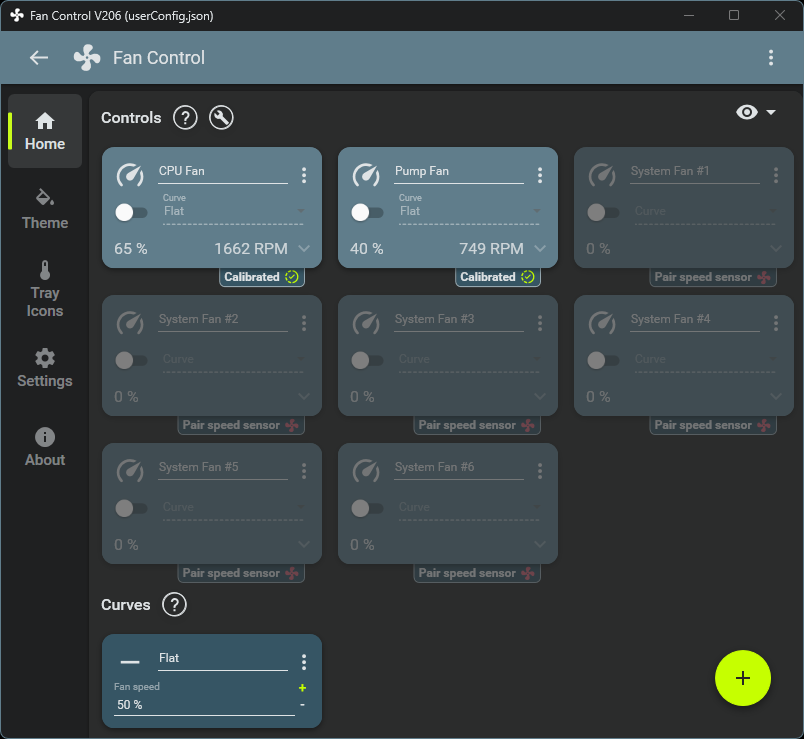
Task: Enable the System Fan #6 switch
Action: (367, 508)
